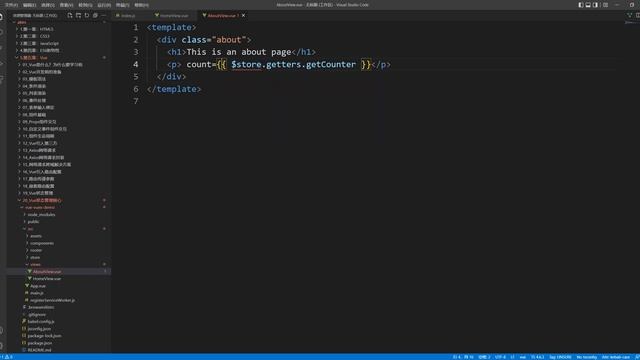Open errors and warnings indicator in status bar
Image resolution: width=640 pixels, height=360 pixels.
pyautogui.click(x=7, y=357)
